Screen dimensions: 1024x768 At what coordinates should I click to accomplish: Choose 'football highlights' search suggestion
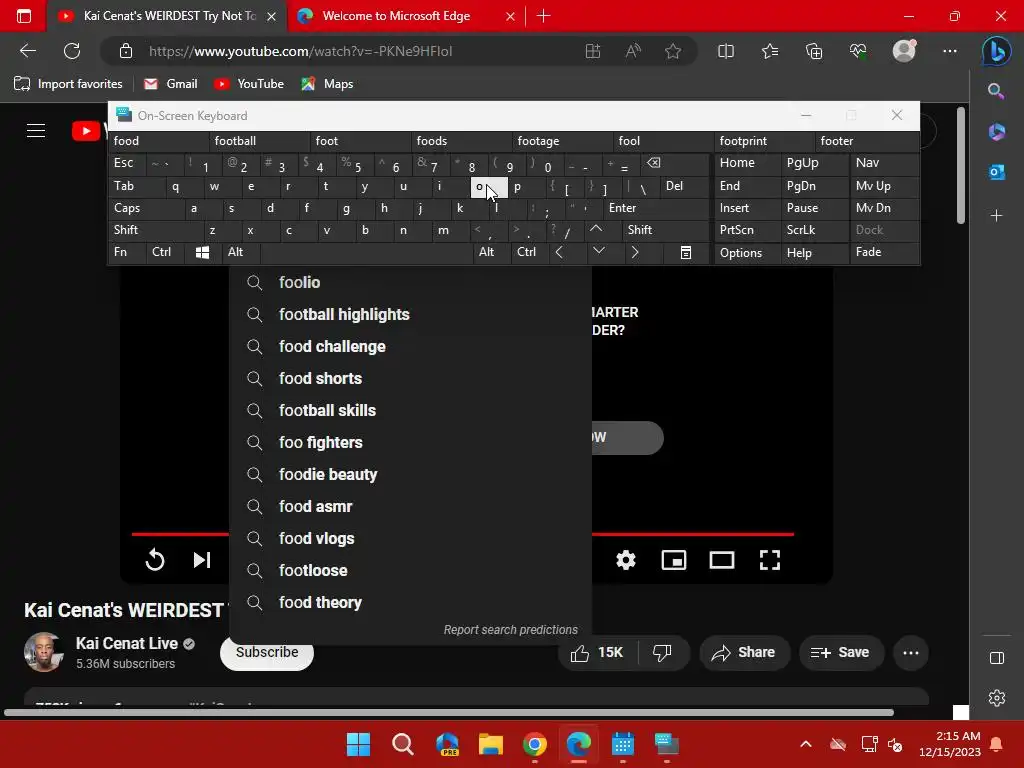click(411, 315)
